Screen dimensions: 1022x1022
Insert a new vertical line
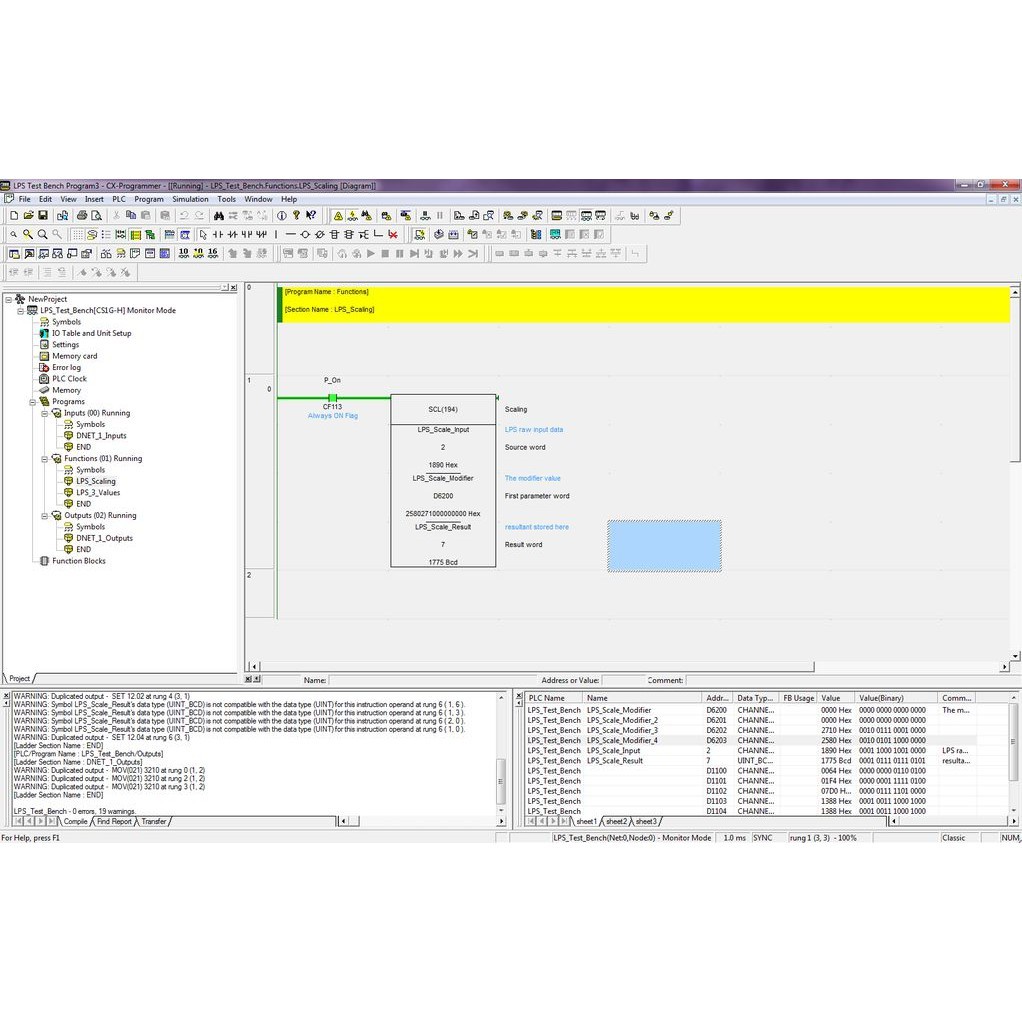pos(276,235)
